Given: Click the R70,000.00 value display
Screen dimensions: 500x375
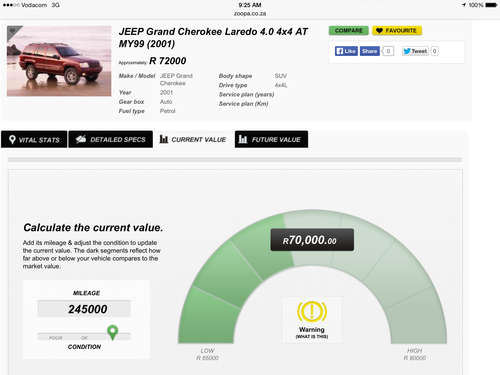Looking at the screenshot, I should (x=312, y=240).
